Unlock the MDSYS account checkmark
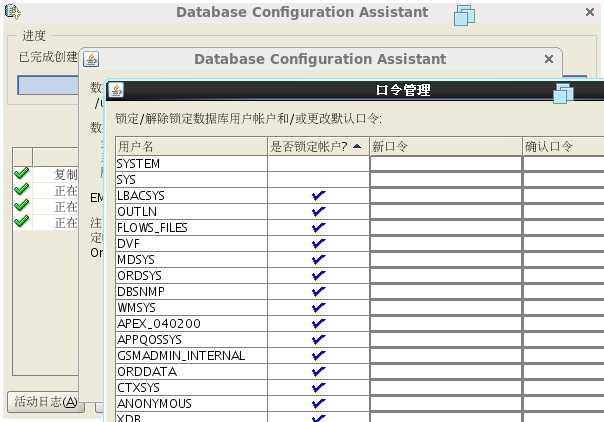The height and width of the screenshot is (422, 604). point(319,260)
